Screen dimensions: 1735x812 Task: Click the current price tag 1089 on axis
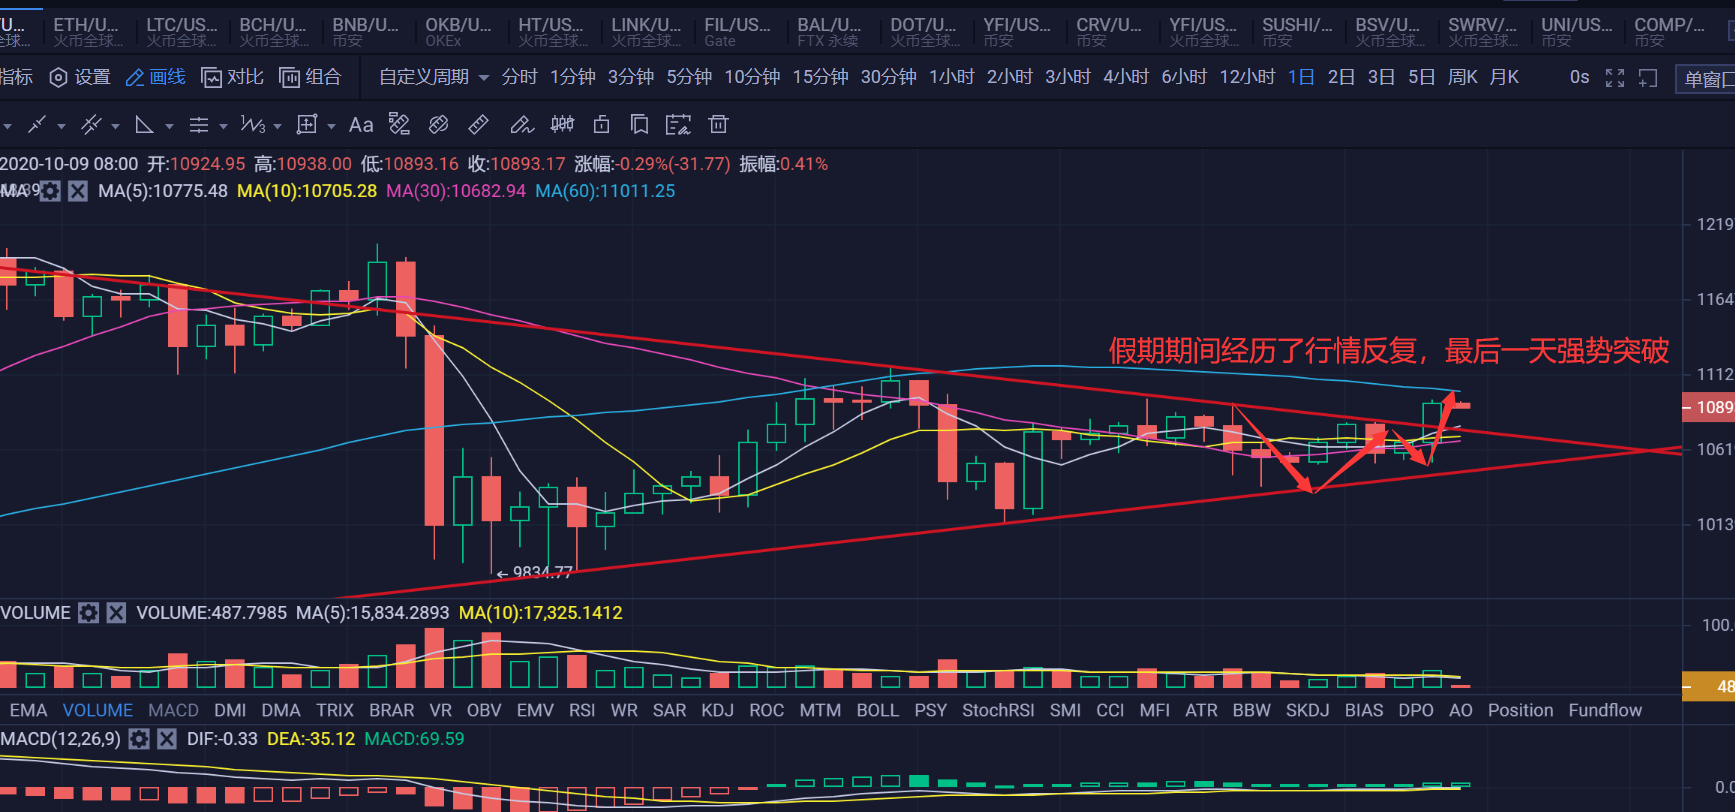pos(1709,407)
